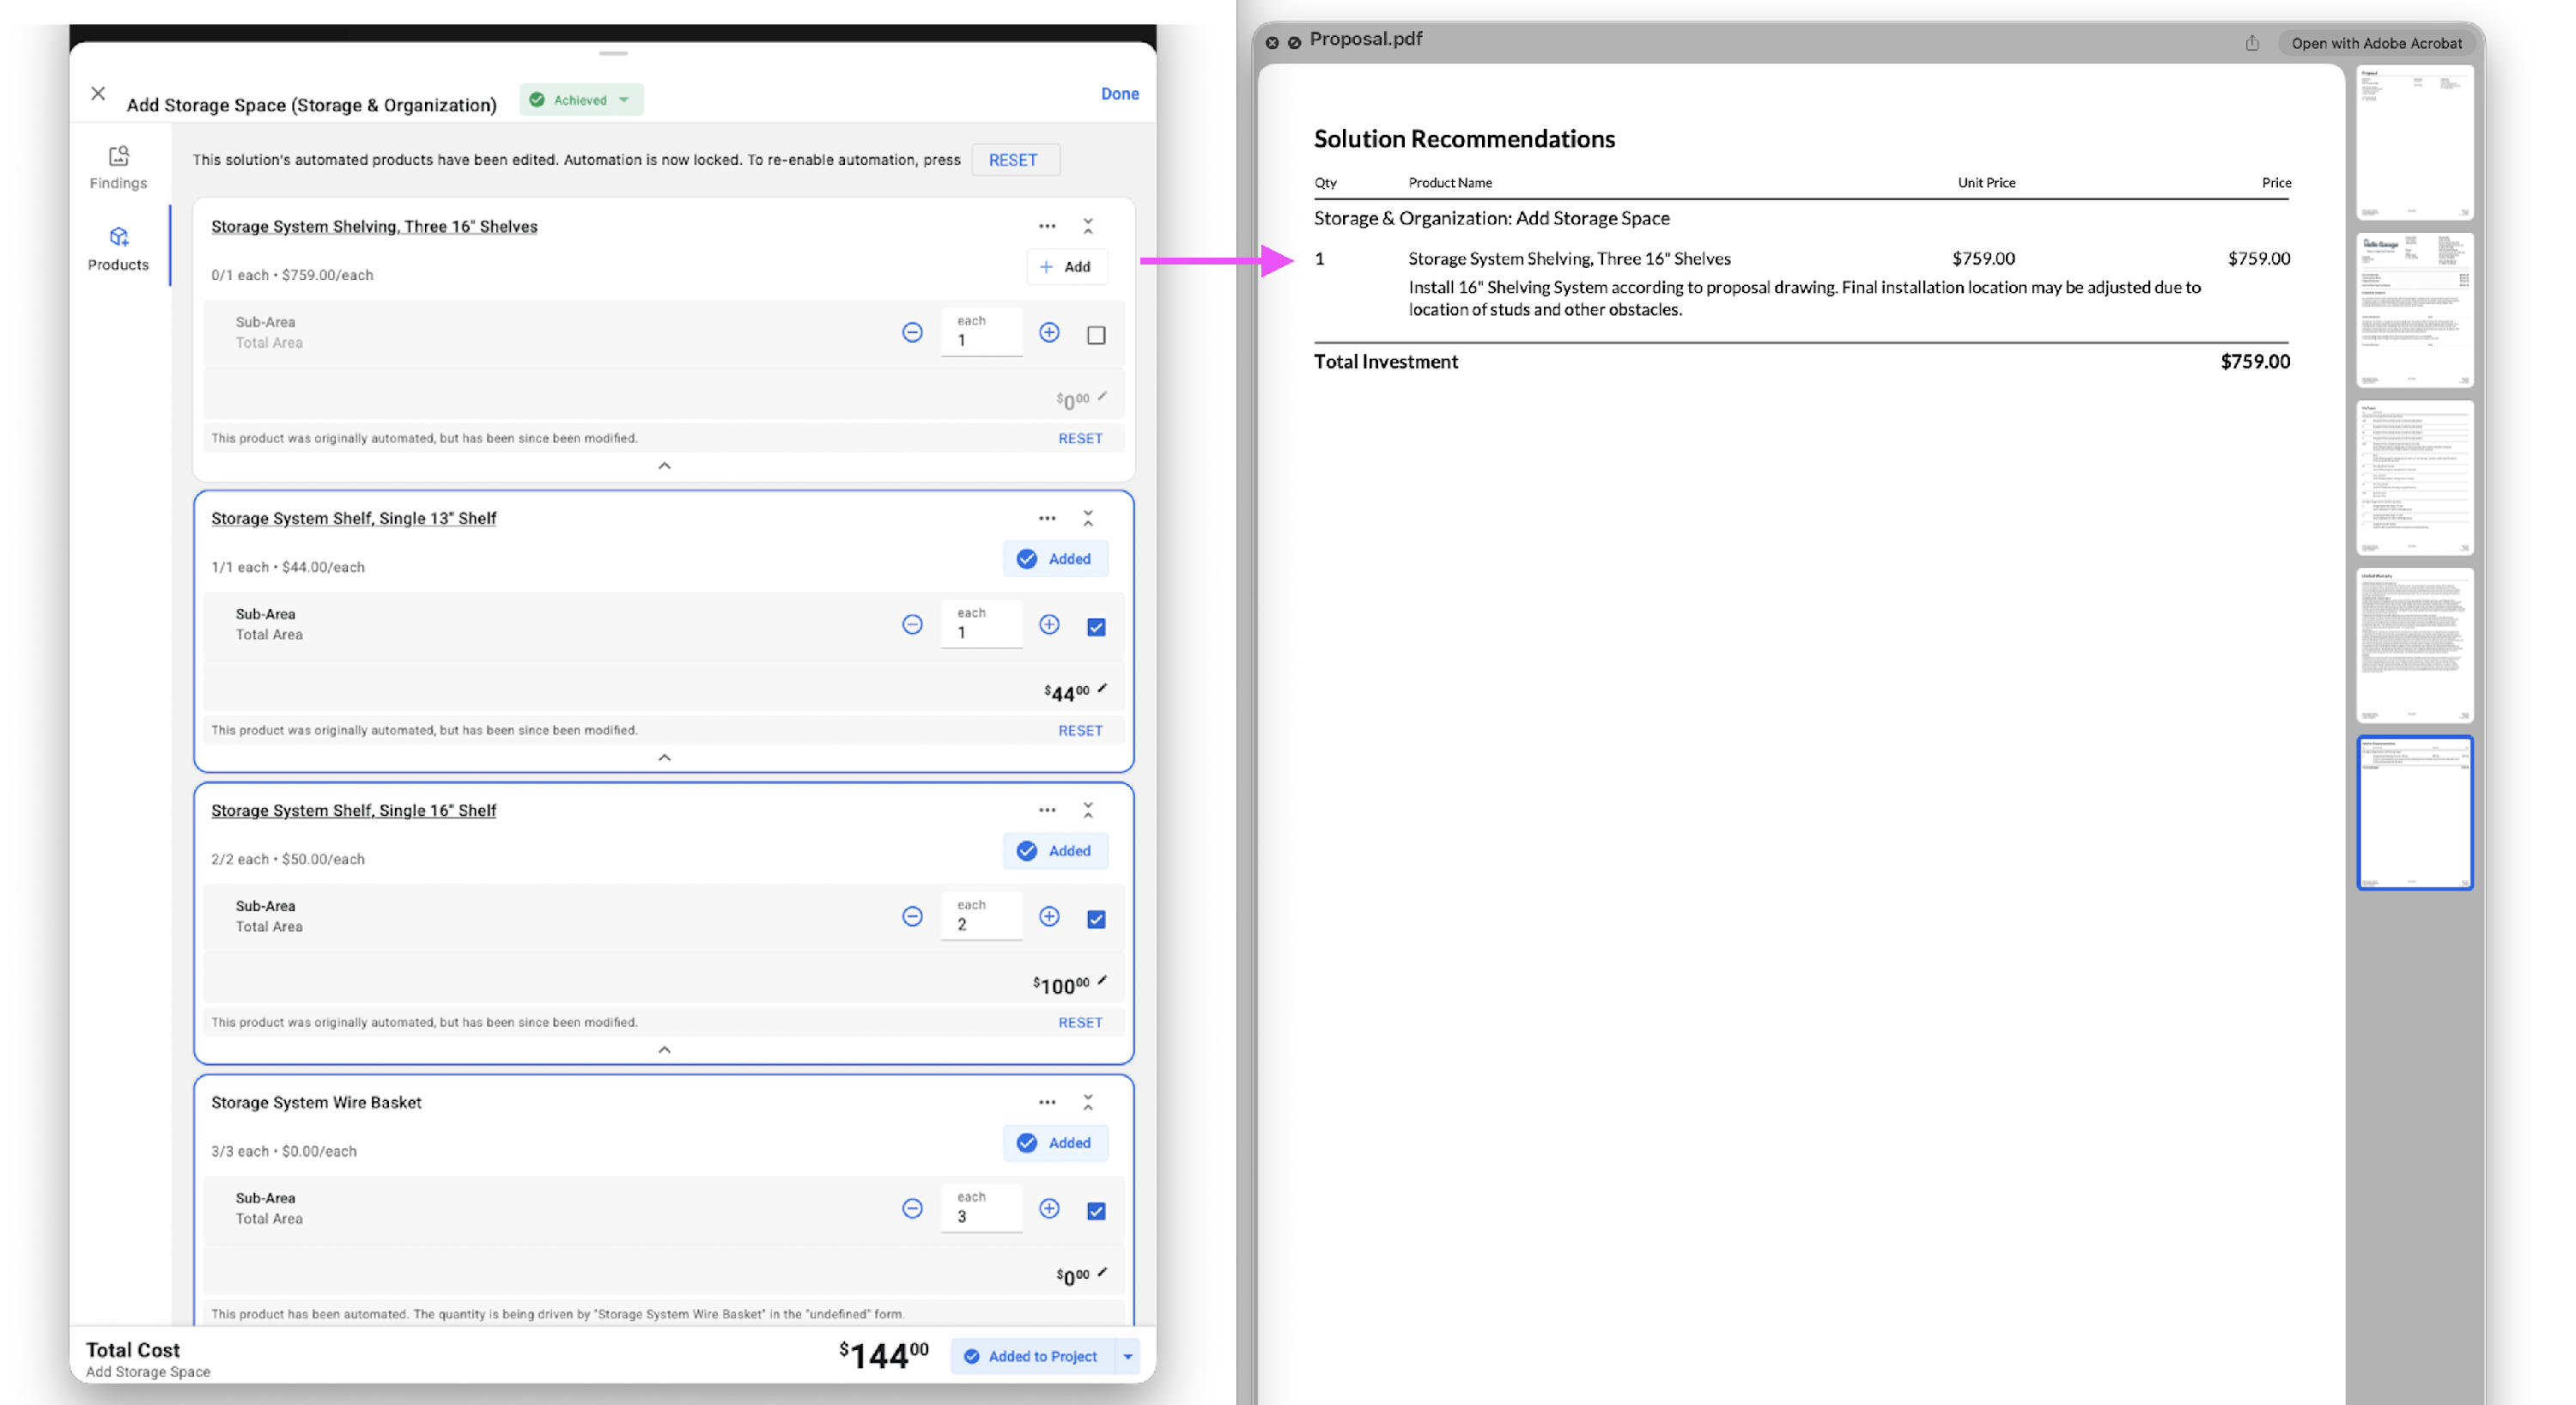Viewport: 2576px width, 1405px height.
Task: Check the Three 16" Shelves sub-area checkbox
Action: (1096, 335)
